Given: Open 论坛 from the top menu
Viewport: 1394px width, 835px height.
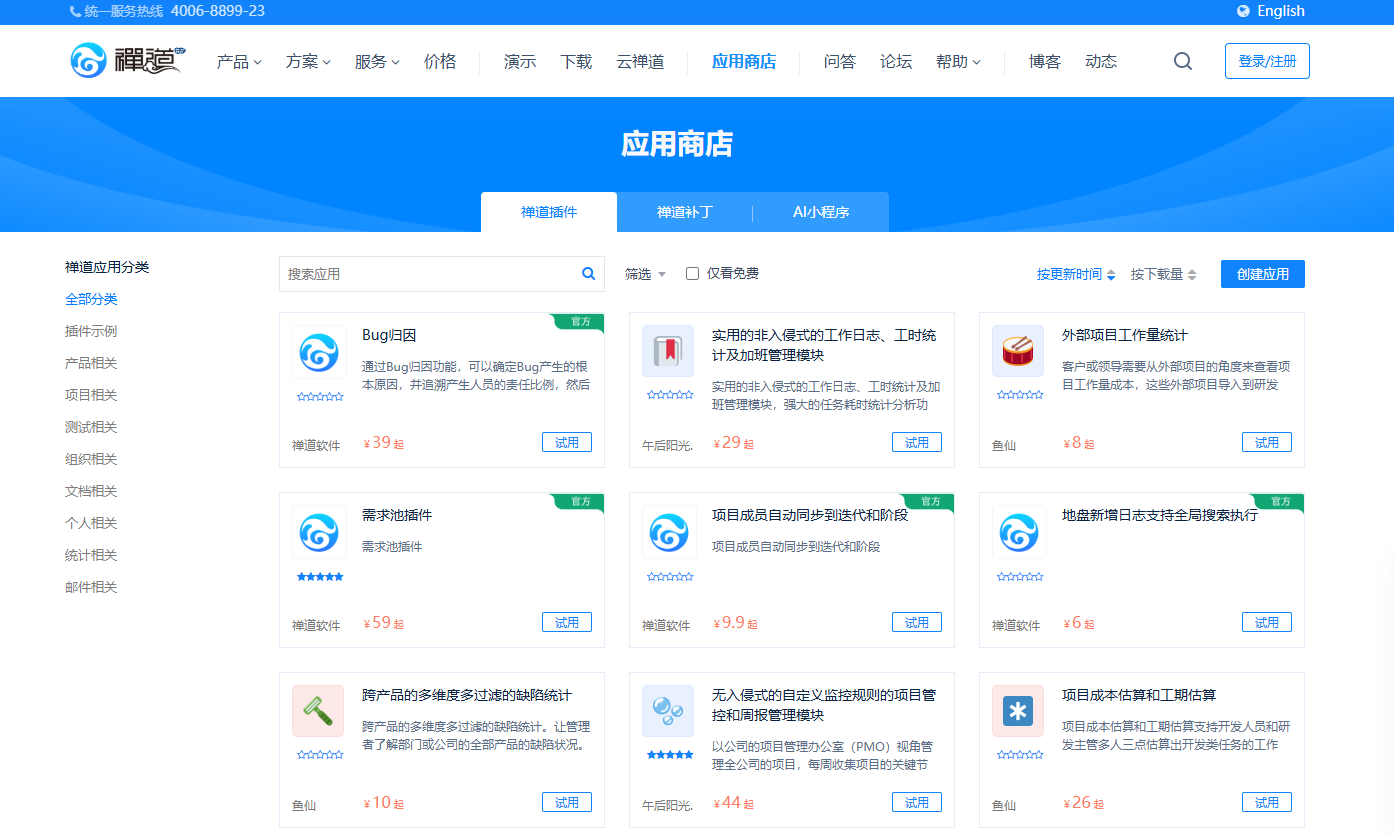Looking at the screenshot, I should click(x=896, y=61).
